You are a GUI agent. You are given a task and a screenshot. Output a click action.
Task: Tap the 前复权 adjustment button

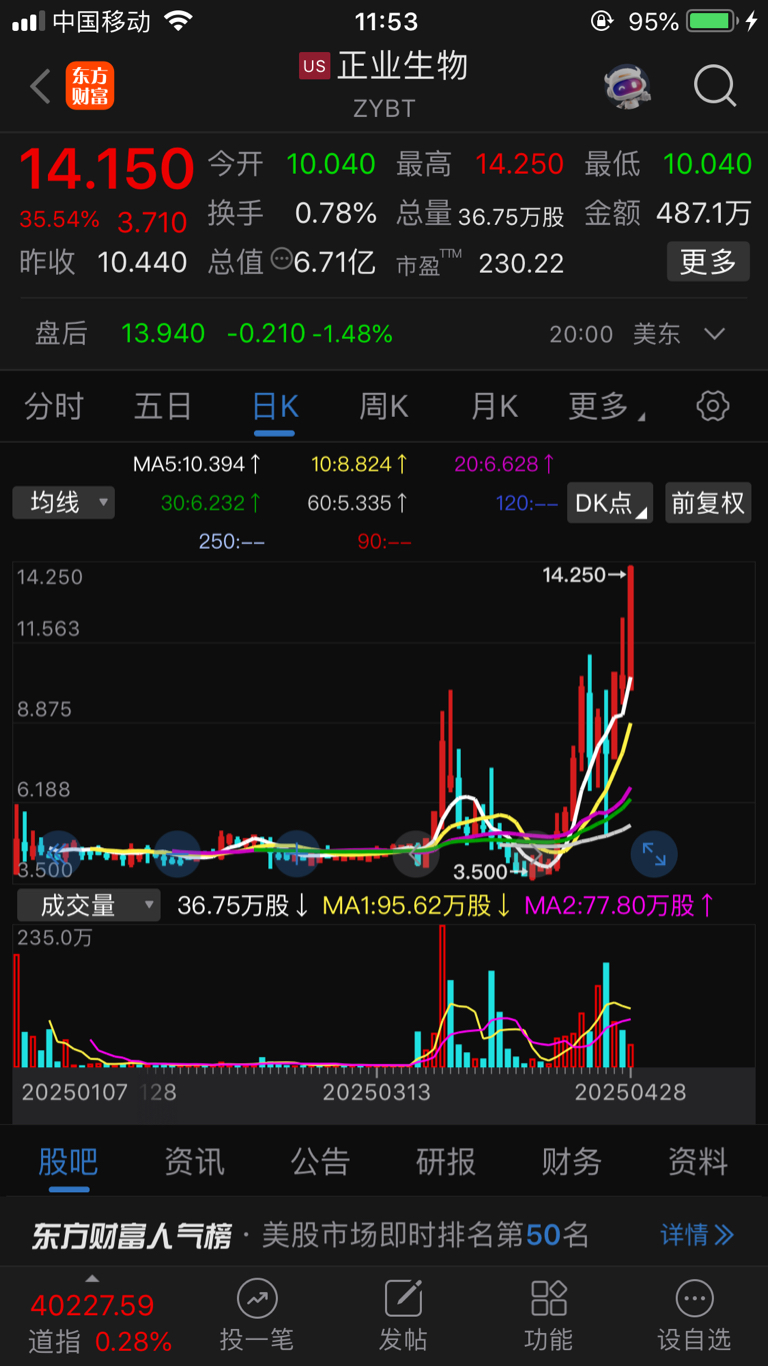tap(708, 503)
